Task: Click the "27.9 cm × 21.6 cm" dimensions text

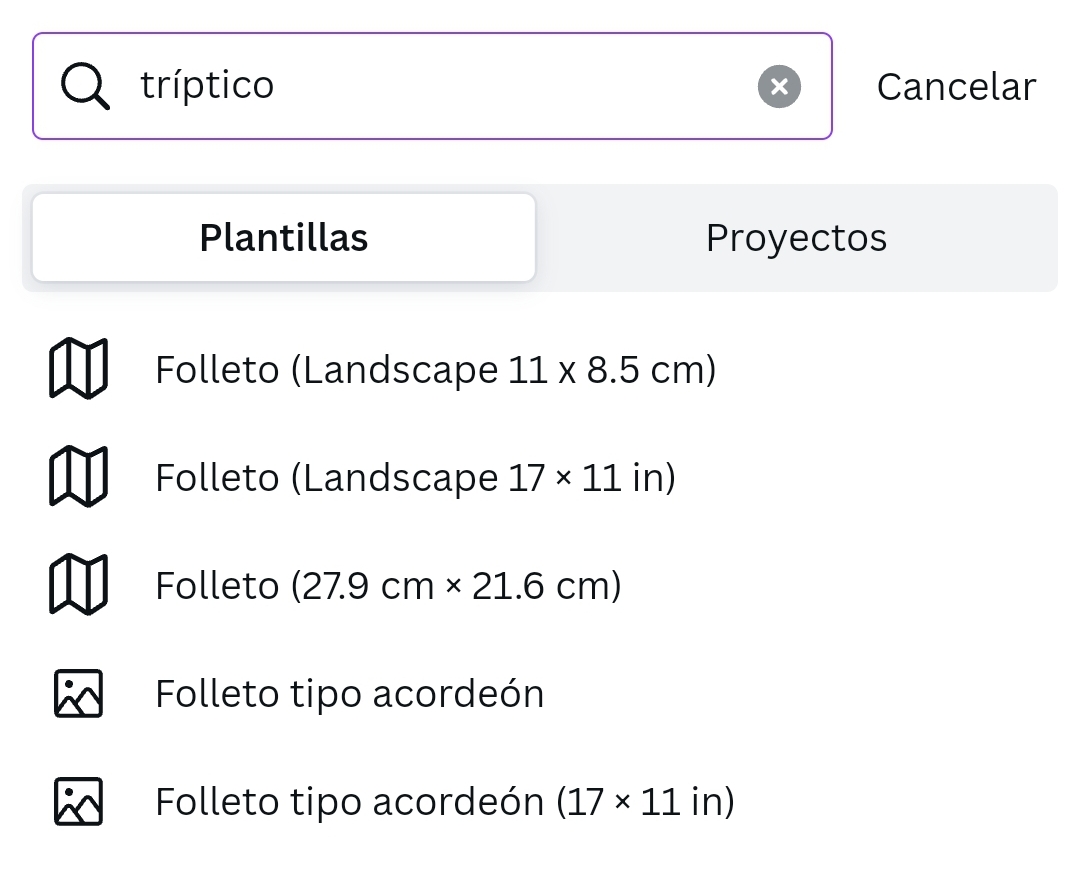Action: (456, 586)
